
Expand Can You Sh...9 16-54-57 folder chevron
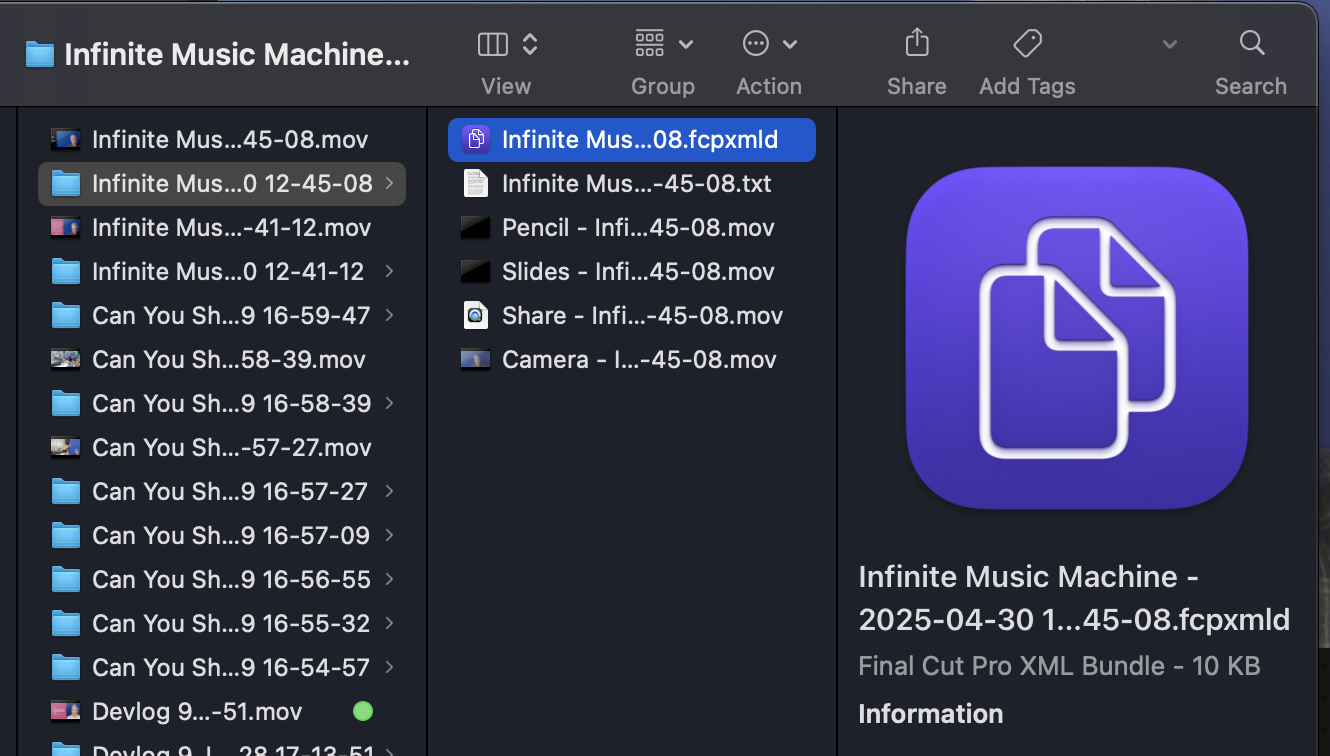coord(389,668)
